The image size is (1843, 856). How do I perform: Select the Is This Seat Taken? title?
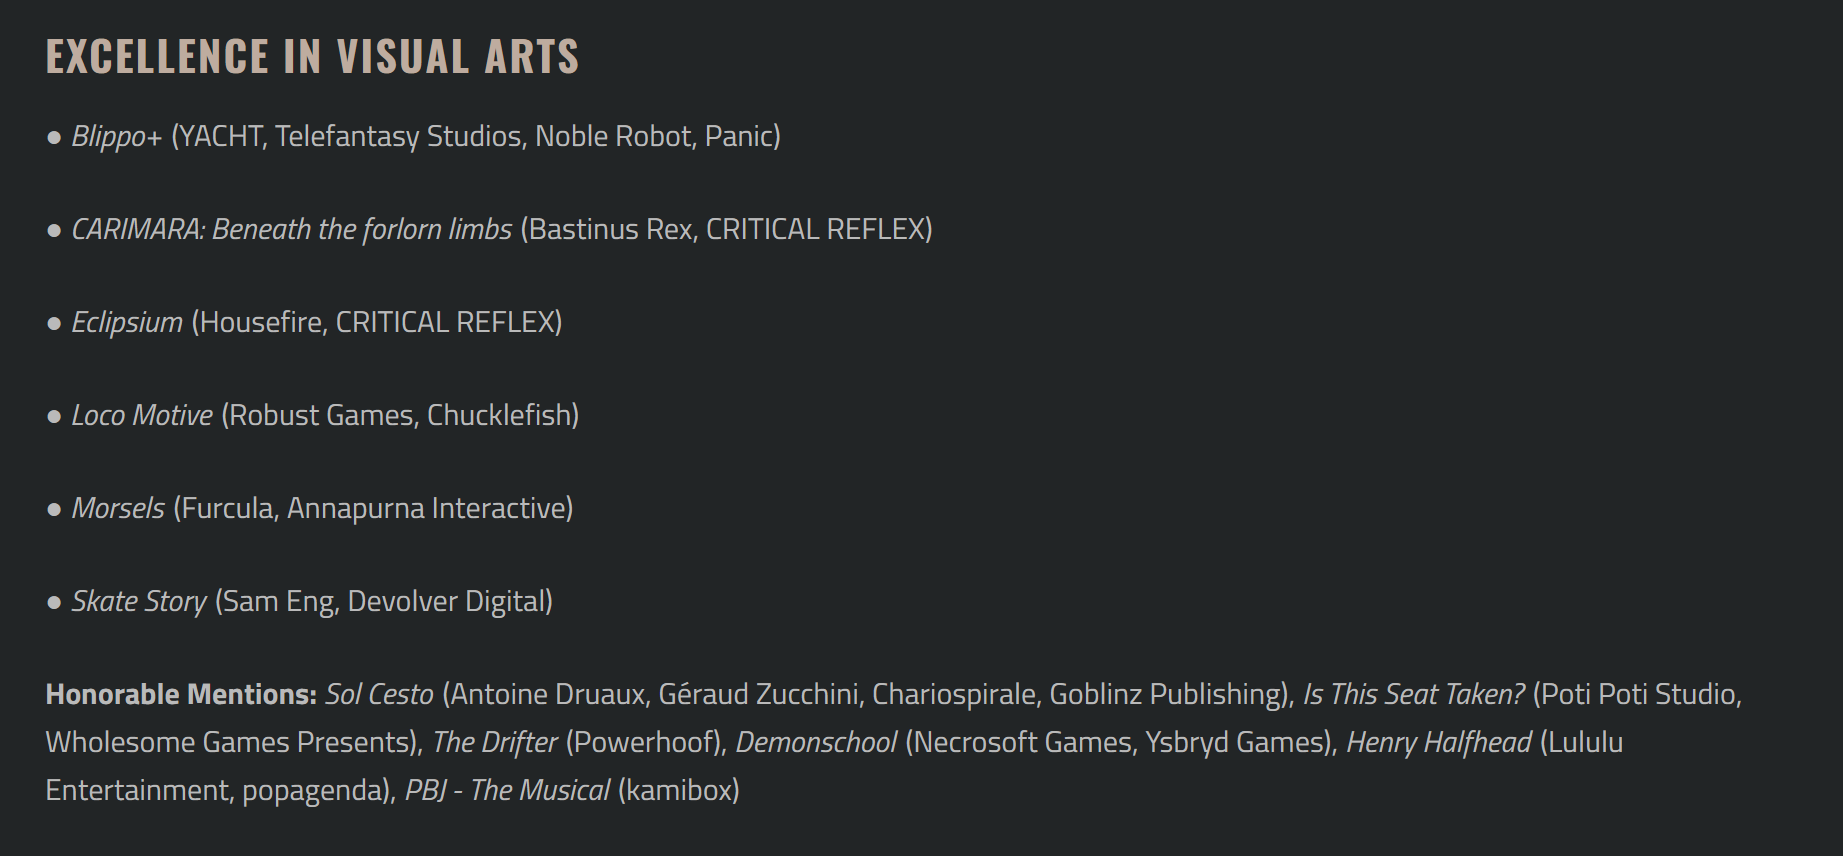point(1413,694)
